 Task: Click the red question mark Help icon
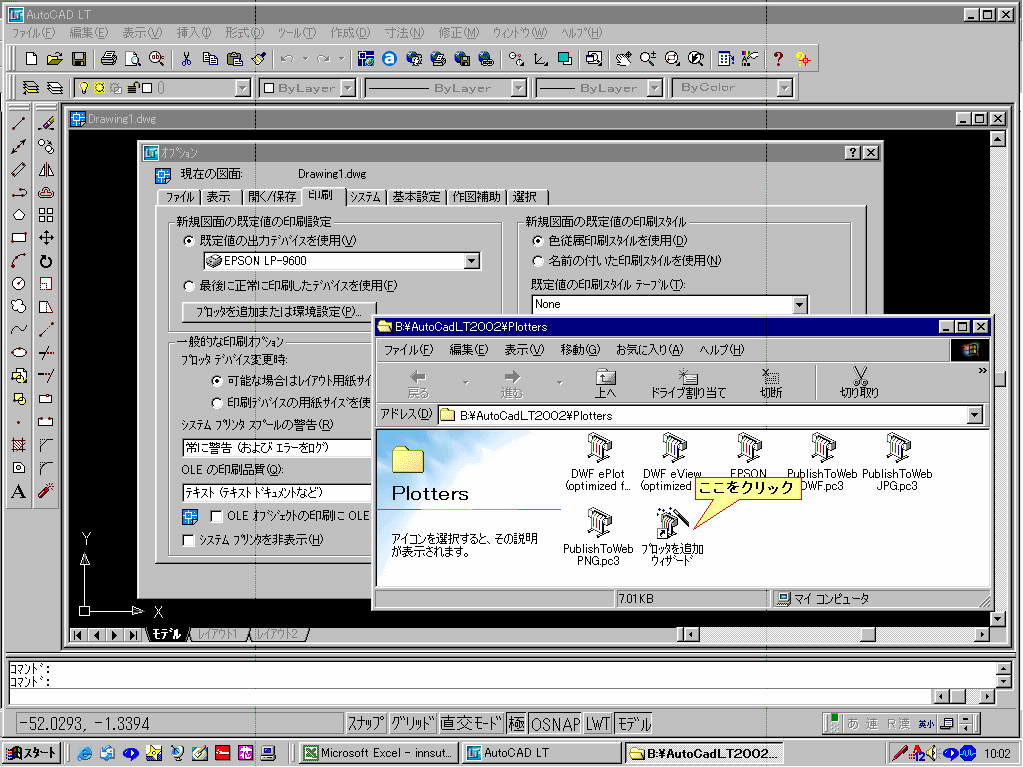[x=778, y=59]
